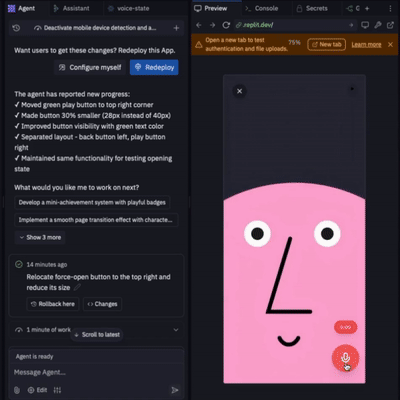Pick the mini-achievement system suggestion
This screenshot has height=400, width=400.
click(x=92, y=202)
